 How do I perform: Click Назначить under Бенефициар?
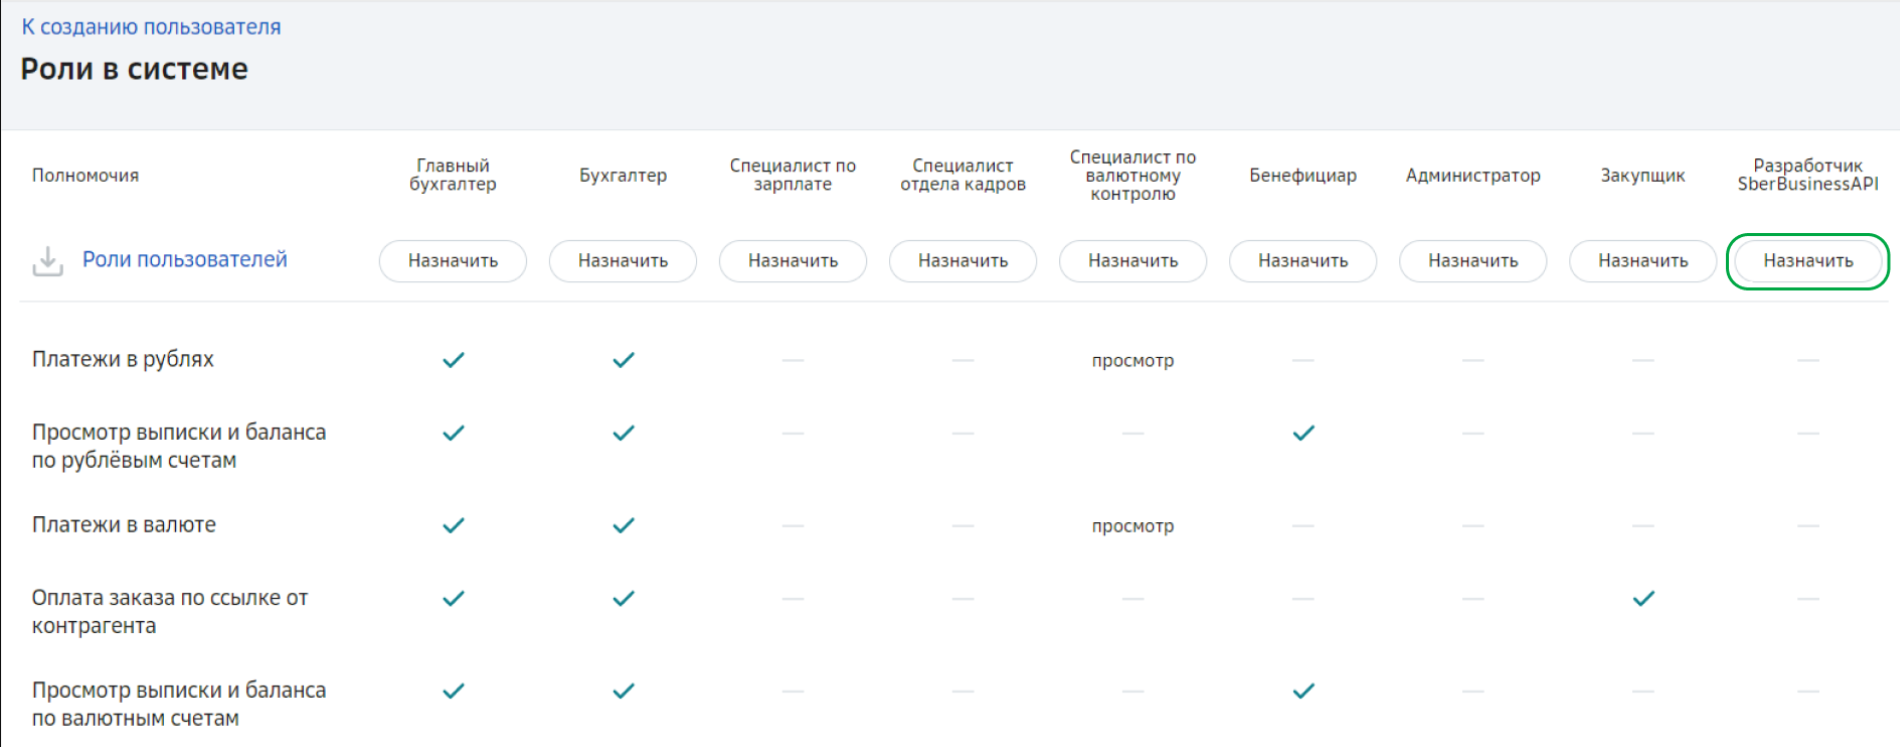point(1303,261)
